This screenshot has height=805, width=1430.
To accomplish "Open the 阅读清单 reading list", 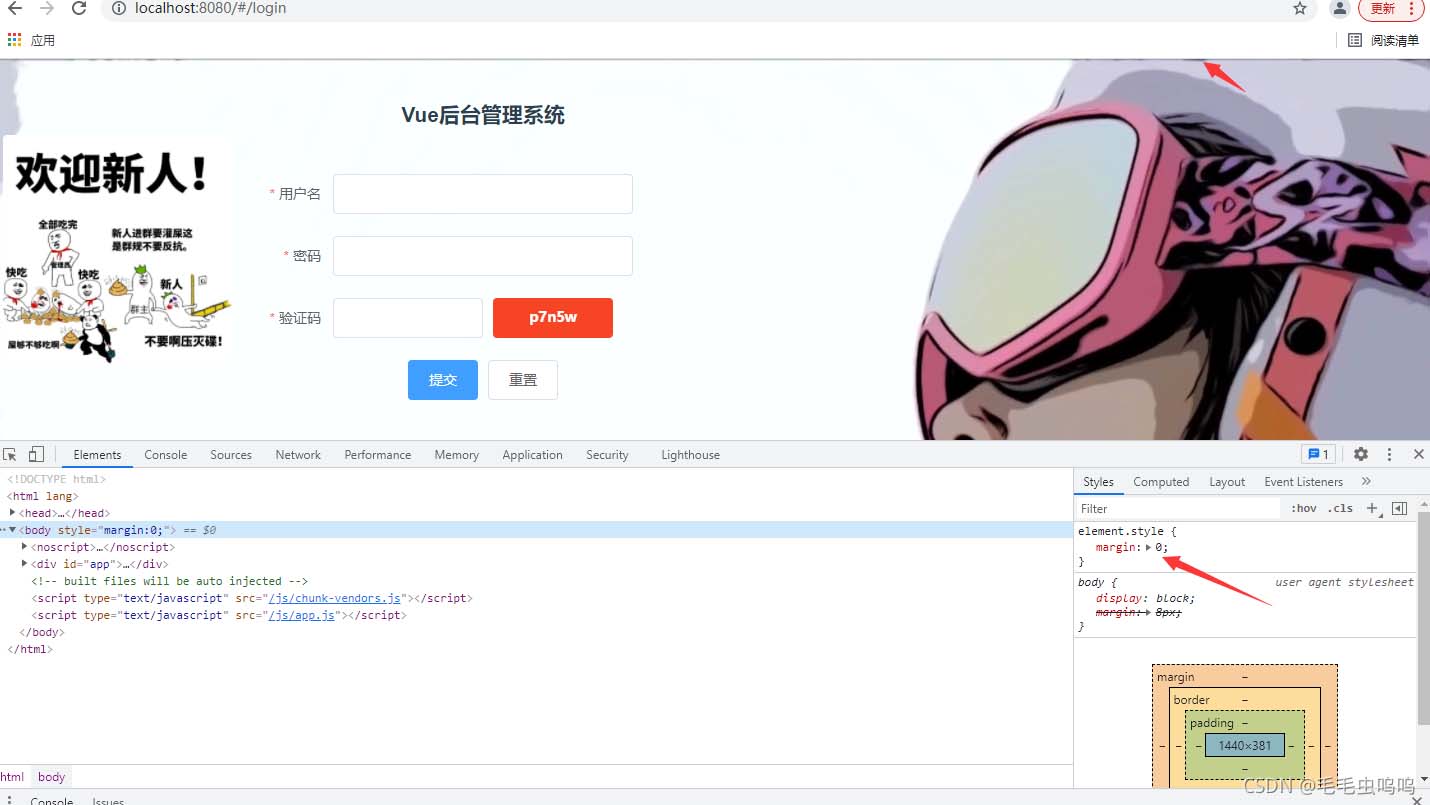I will pos(1383,40).
